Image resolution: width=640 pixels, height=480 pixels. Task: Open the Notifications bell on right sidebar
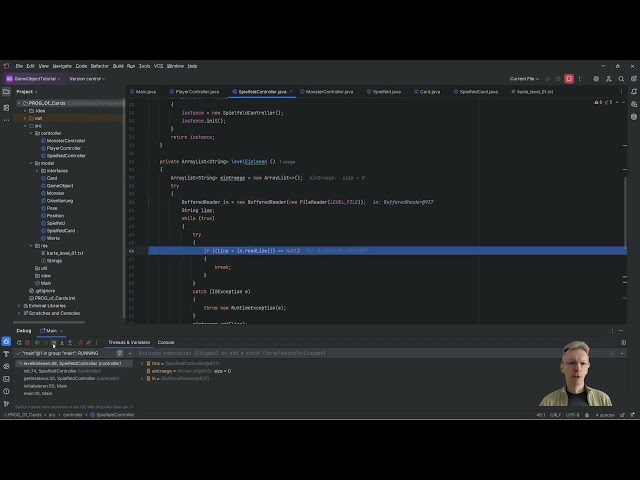pos(634,91)
